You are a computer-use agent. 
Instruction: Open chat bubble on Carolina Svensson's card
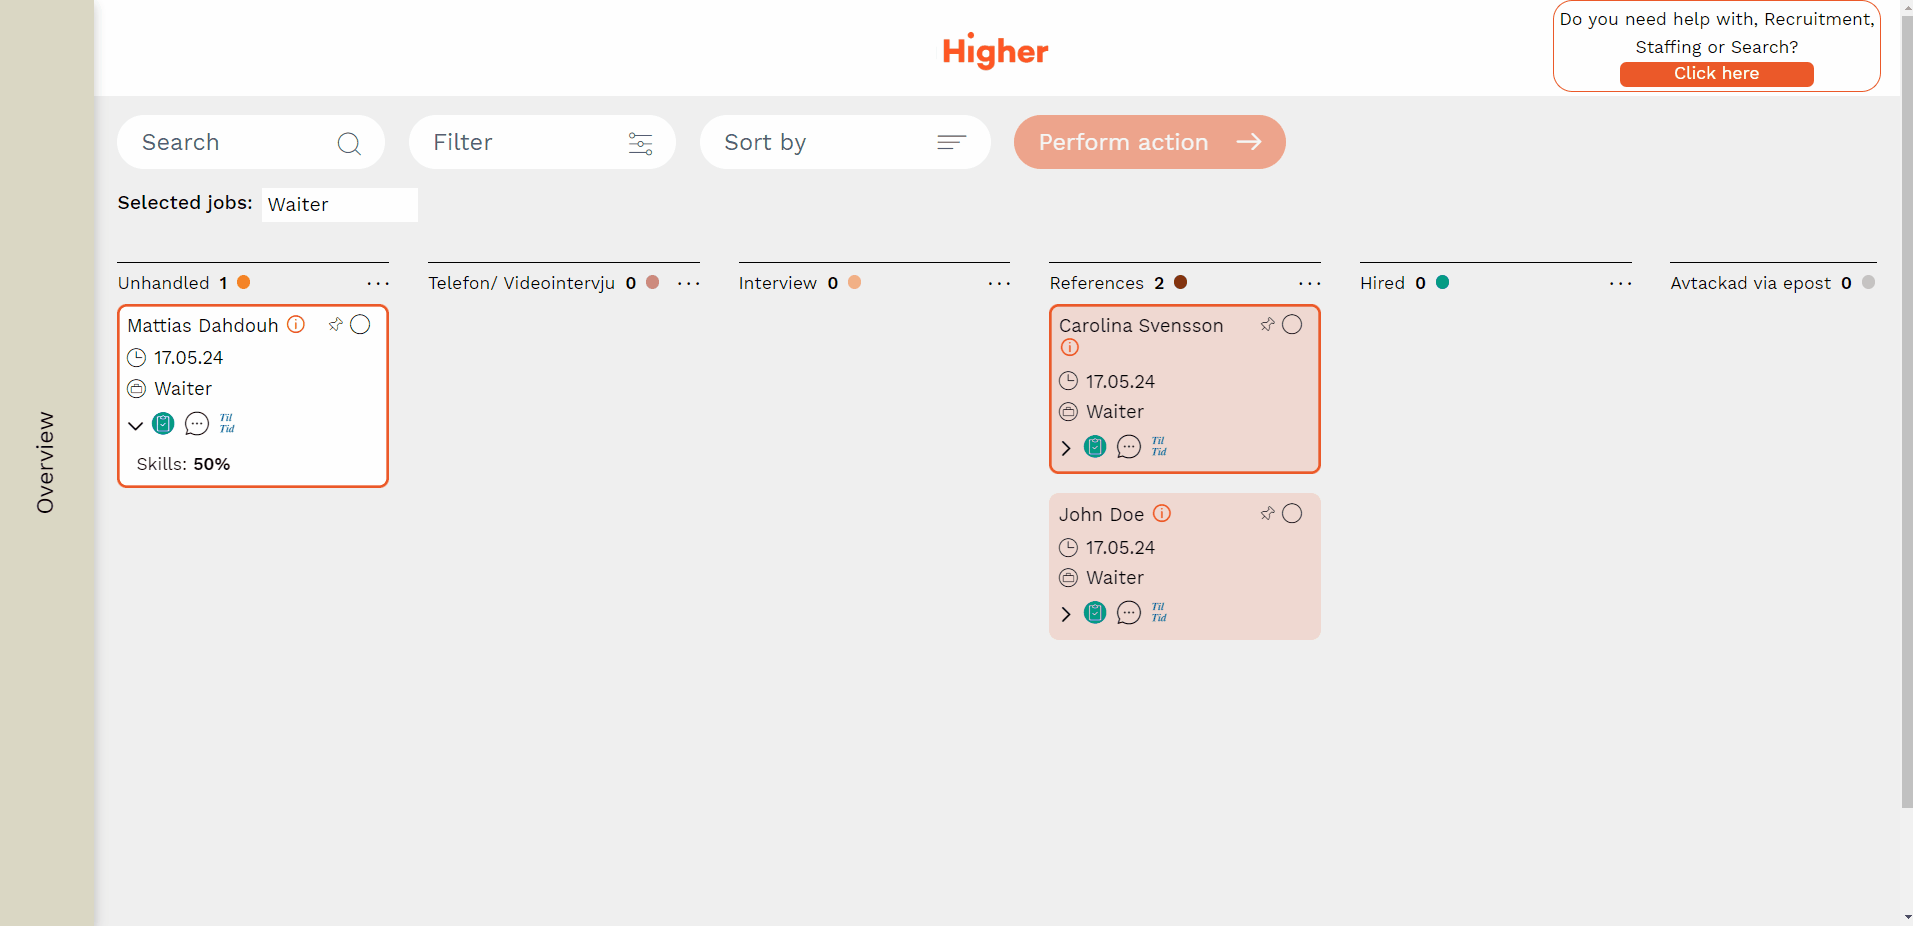[1128, 446]
